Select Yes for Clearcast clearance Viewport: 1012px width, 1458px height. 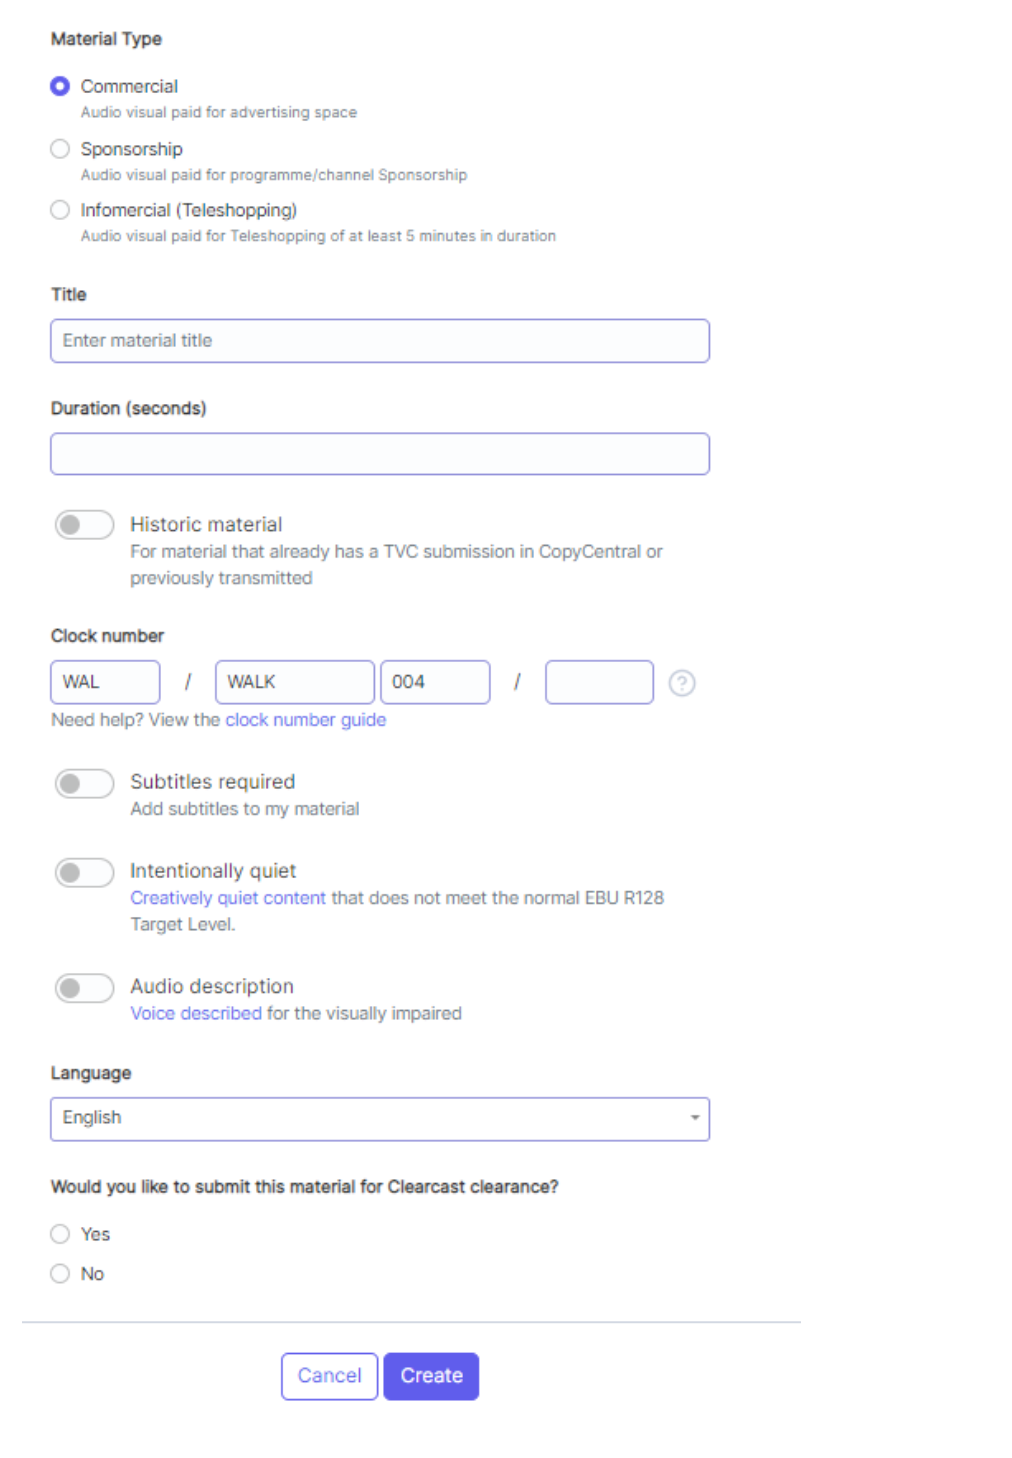60,1234
